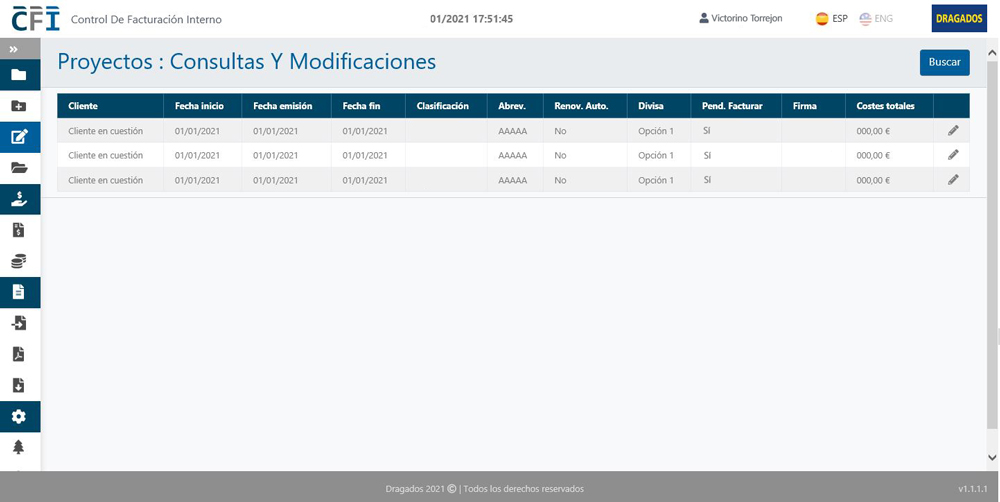
Task: Select the edit pencil-square sidebar icon
Action: (x=19, y=137)
